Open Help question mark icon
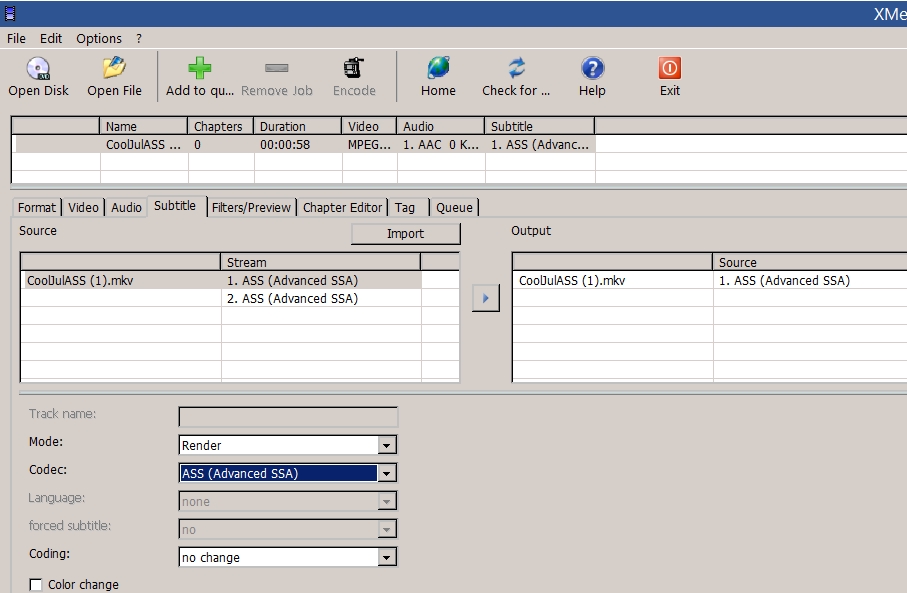This screenshot has width=907, height=593. [x=592, y=68]
